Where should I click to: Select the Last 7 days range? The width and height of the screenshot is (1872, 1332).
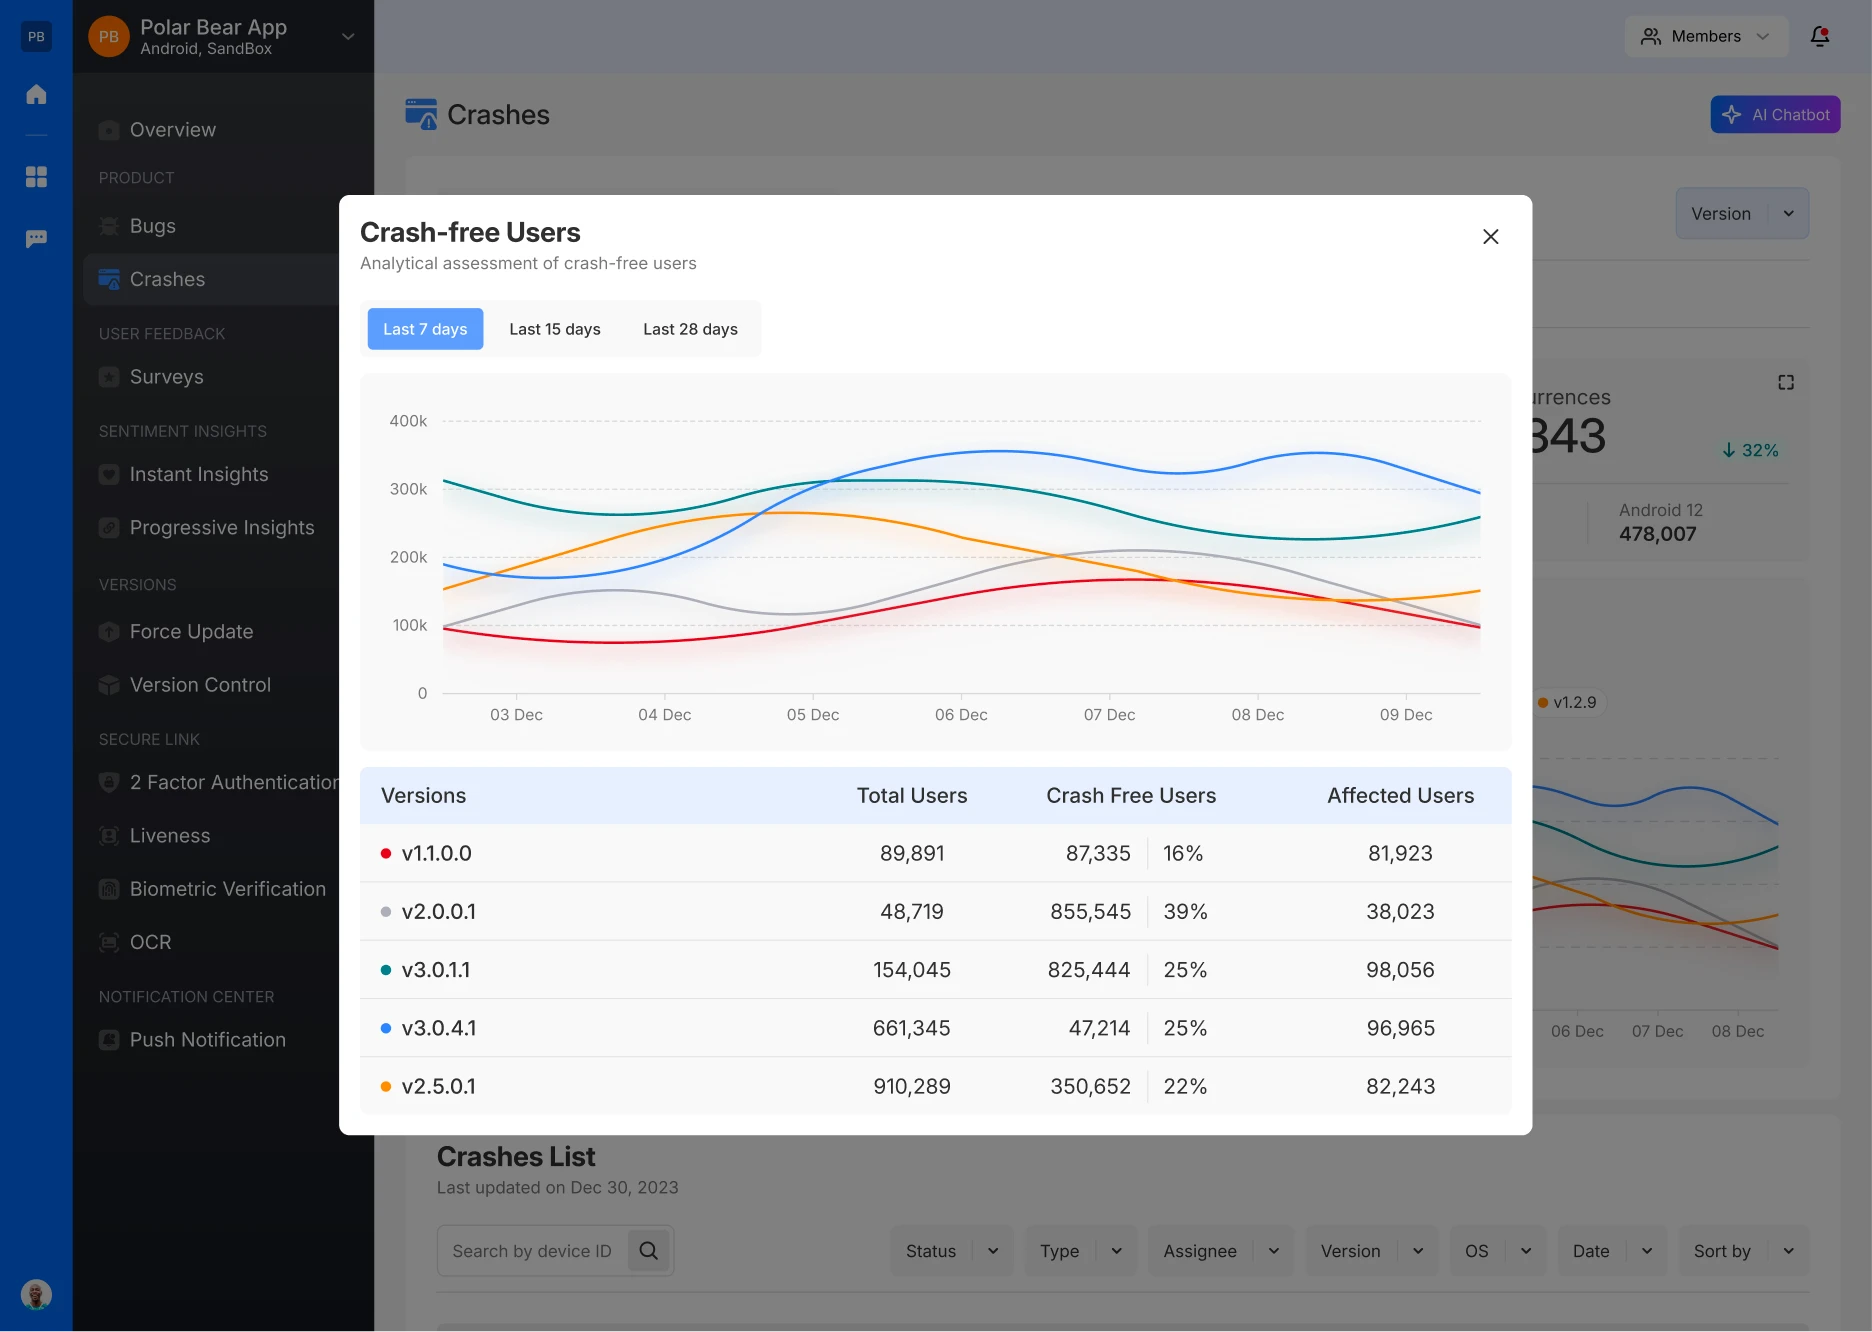[425, 329]
